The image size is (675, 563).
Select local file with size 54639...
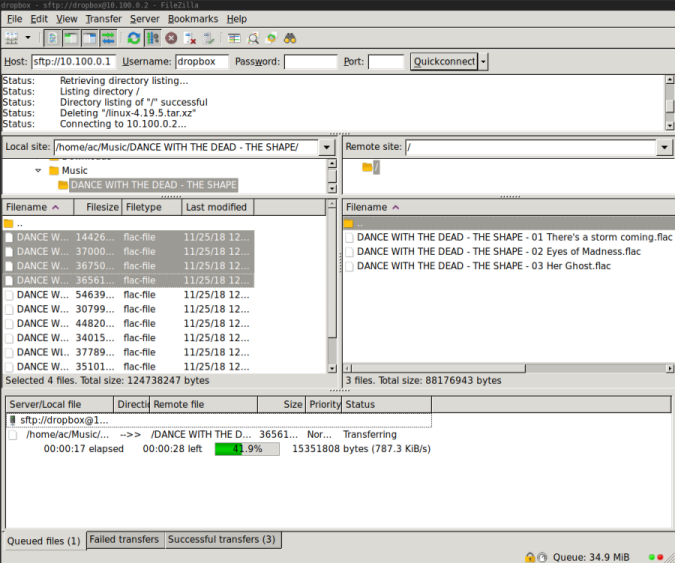128,295
